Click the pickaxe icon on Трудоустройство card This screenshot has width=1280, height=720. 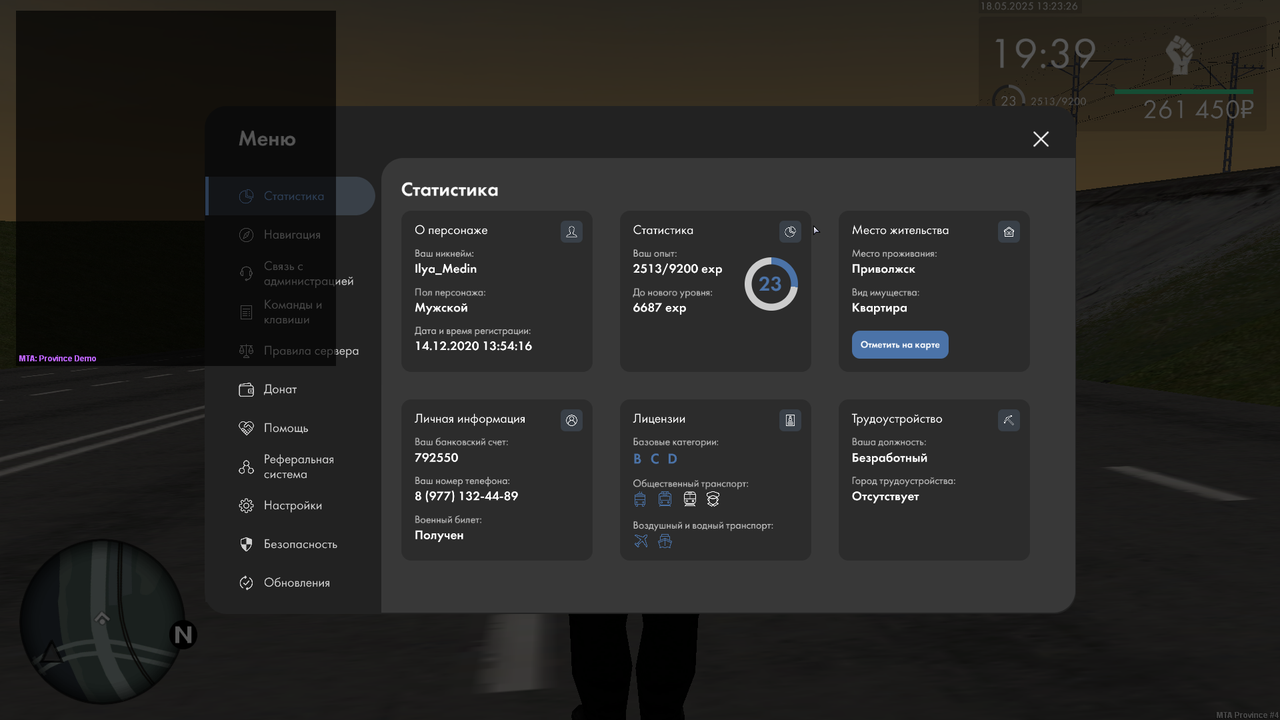(x=1008, y=420)
